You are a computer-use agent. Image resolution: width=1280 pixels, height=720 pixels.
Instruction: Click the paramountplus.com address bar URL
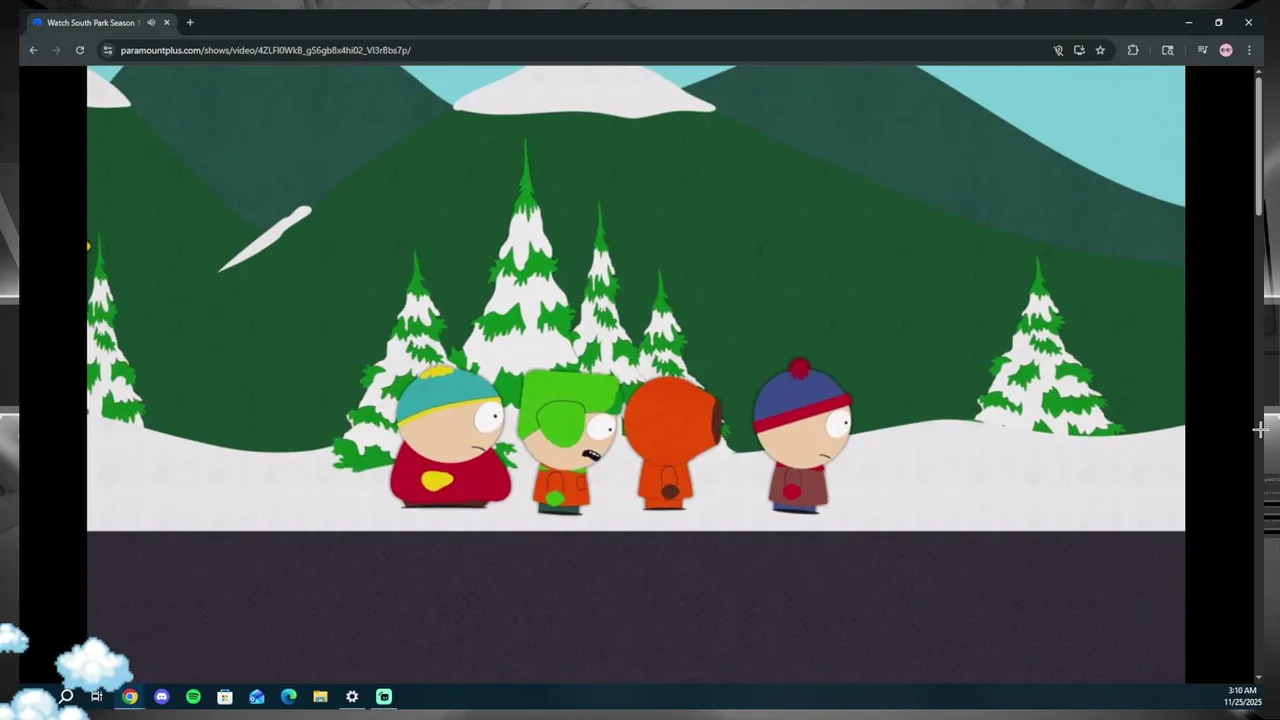pyautogui.click(x=266, y=50)
